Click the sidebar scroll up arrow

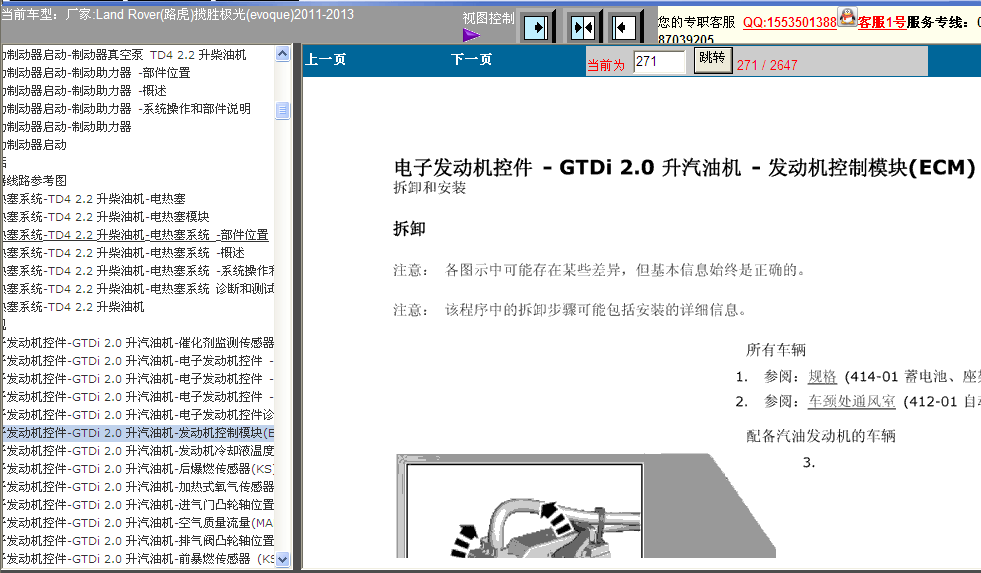click(x=283, y=54)
